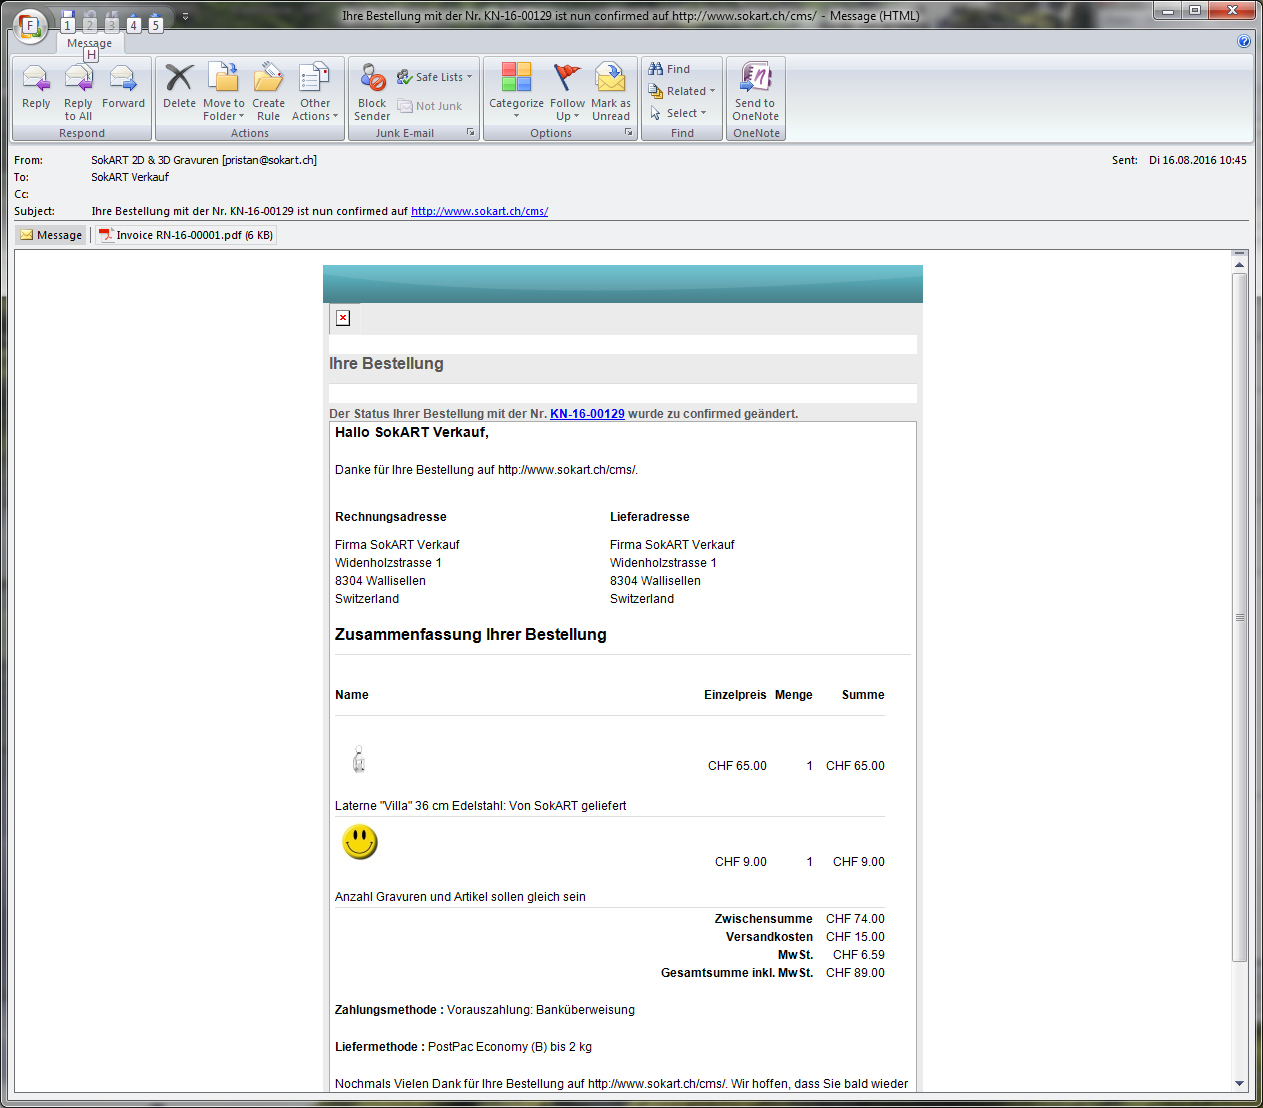The height and width of the screenshot is (1108, 1263).
Task: Click the Not Junk button
Action: [430, 106]
